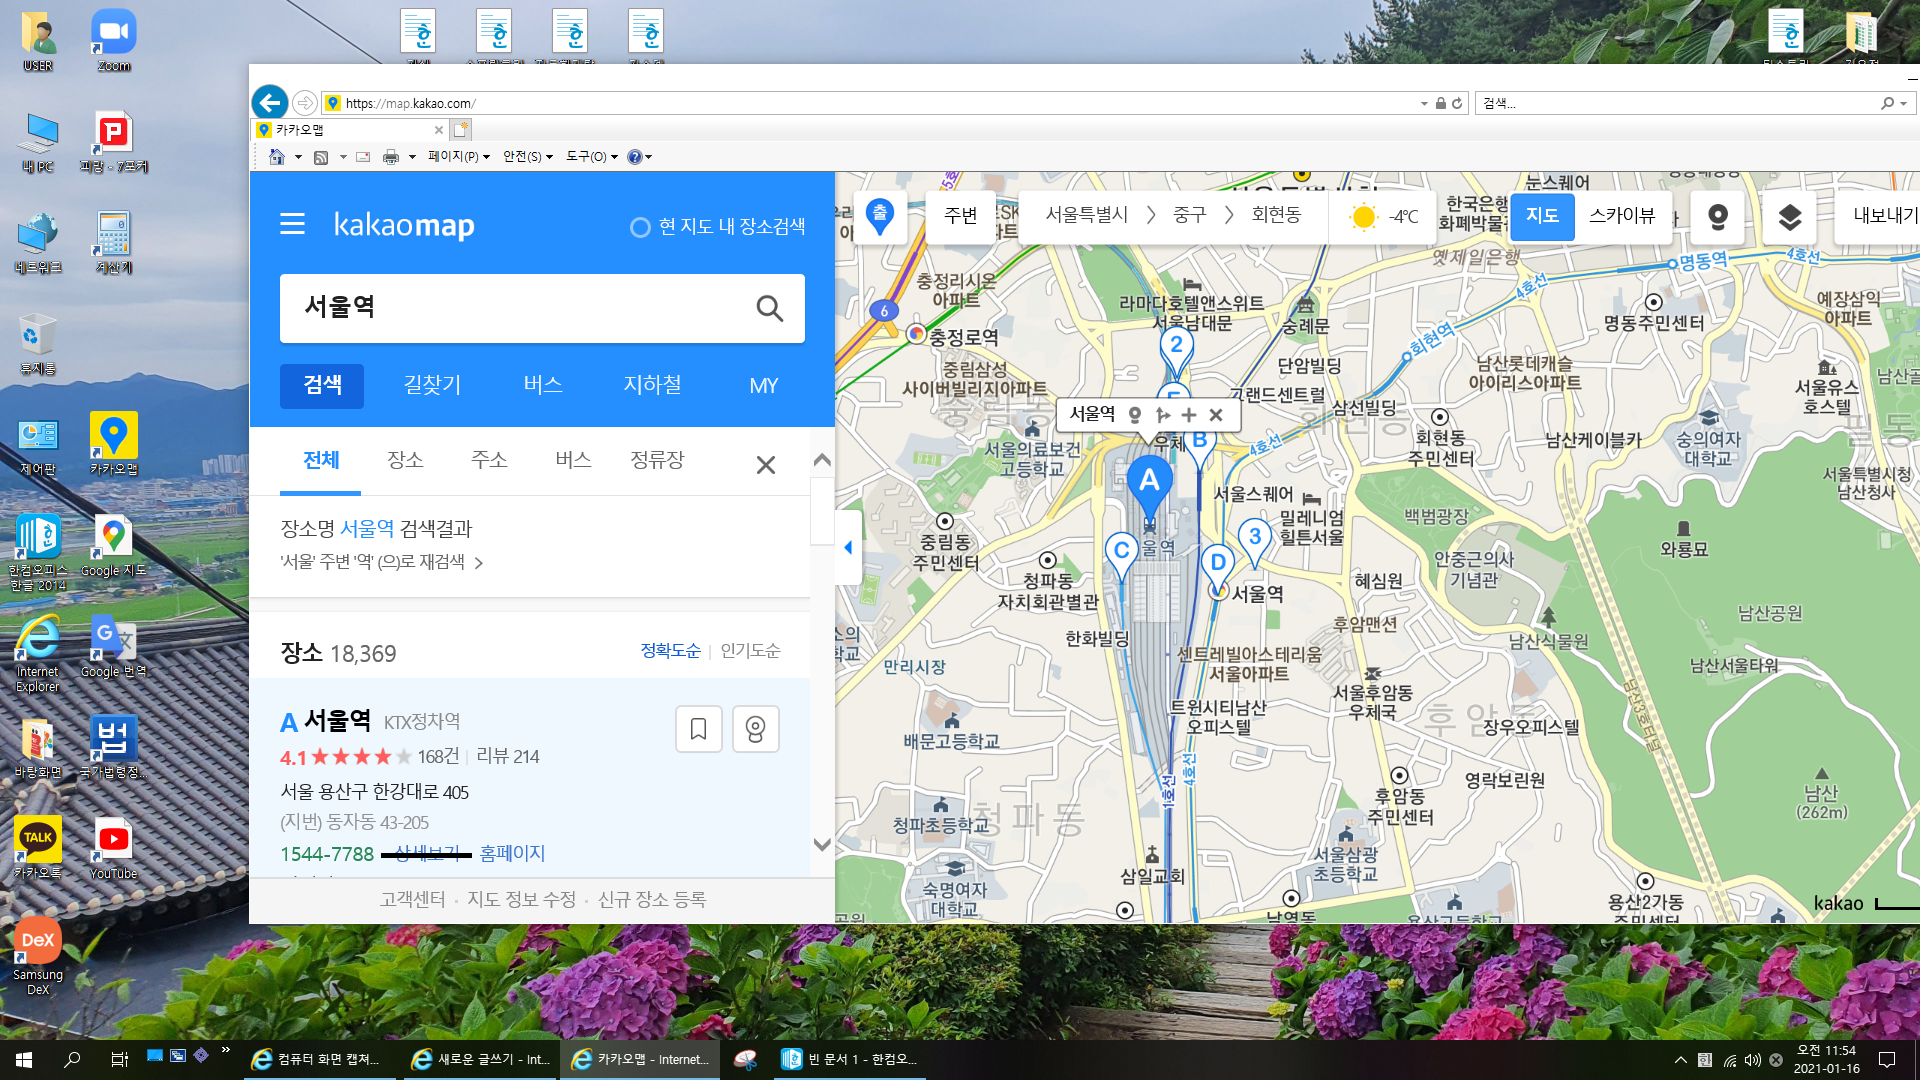The image size is (1920, 1080).
Task: Expand '서울' 주변 '역' 재검색 chevron
Action: point(478,563)
